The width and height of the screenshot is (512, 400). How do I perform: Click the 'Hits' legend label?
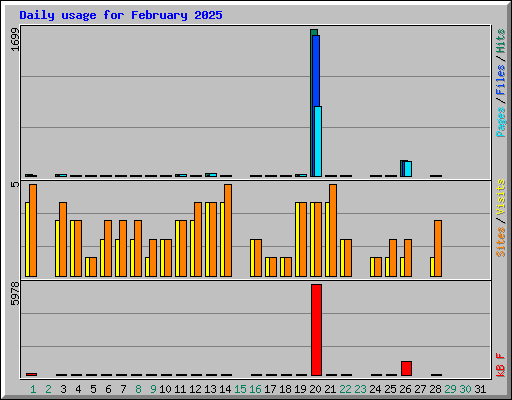(x=500, y=41)
